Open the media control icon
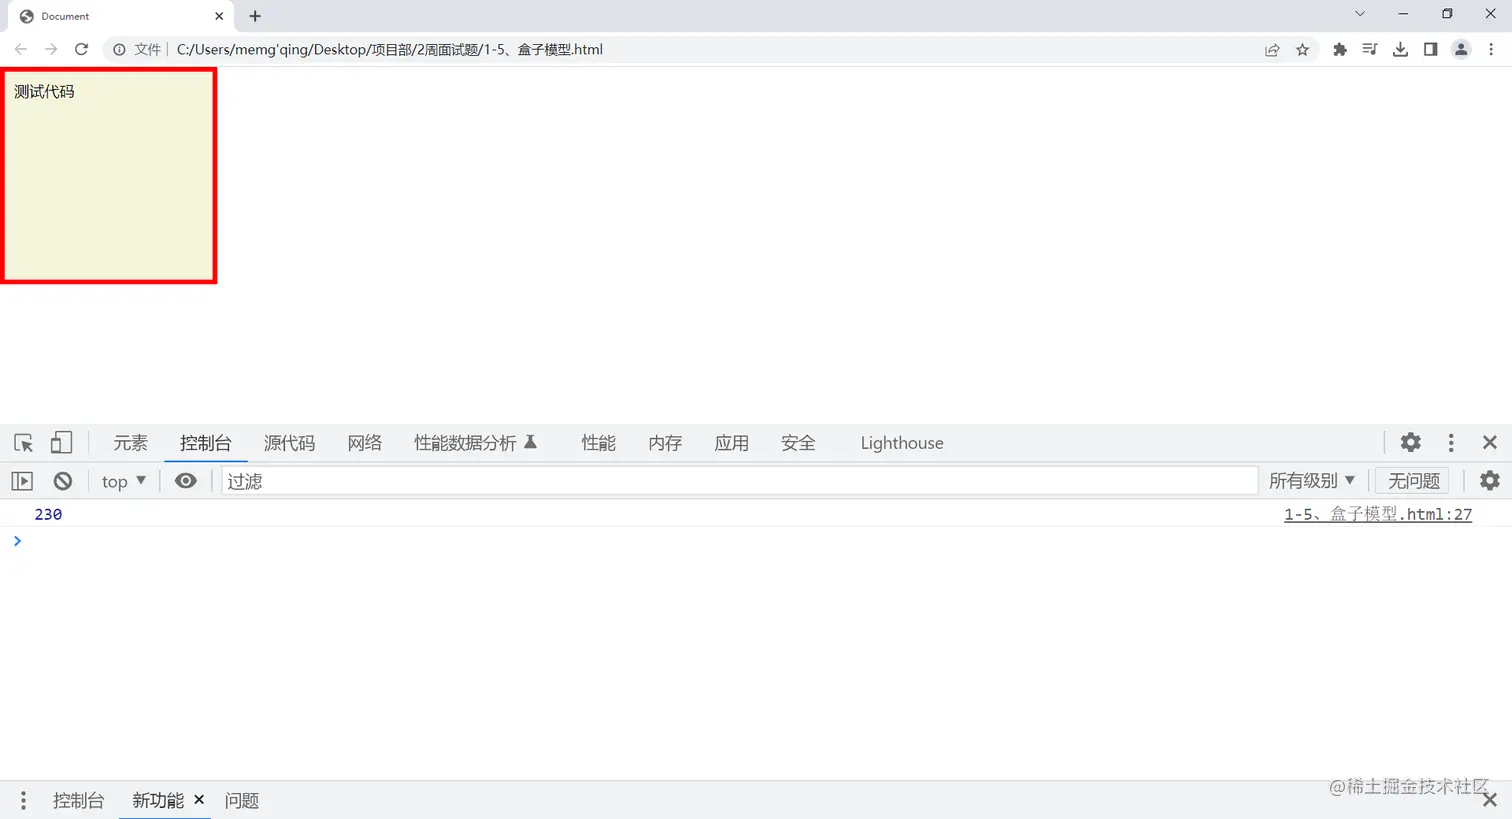 pyautogui.click(x=1370, y=49)
